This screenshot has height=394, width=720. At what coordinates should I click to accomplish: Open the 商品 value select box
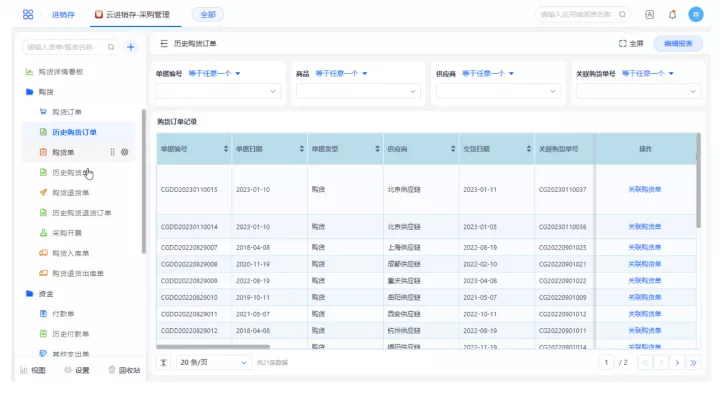click(358, 91)
